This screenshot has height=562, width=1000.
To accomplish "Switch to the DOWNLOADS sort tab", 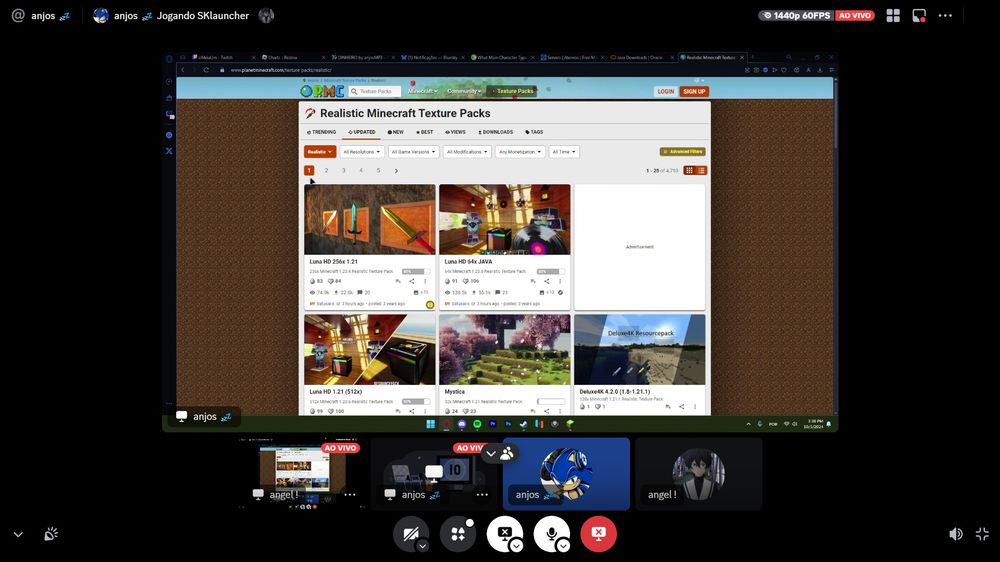I will (x=496, y=132).
